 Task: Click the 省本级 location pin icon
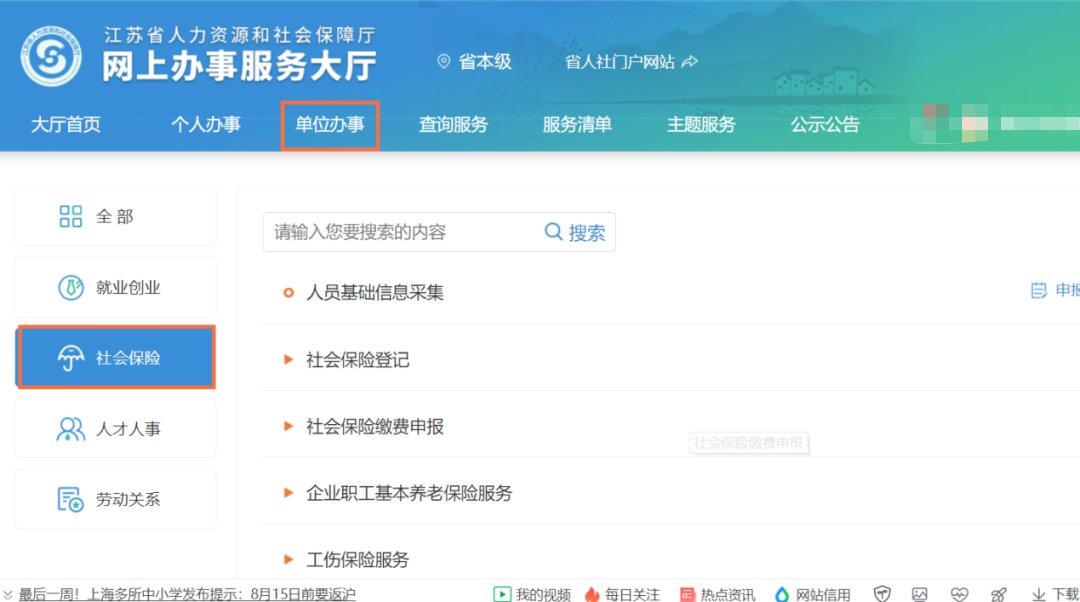coord(444,62)
